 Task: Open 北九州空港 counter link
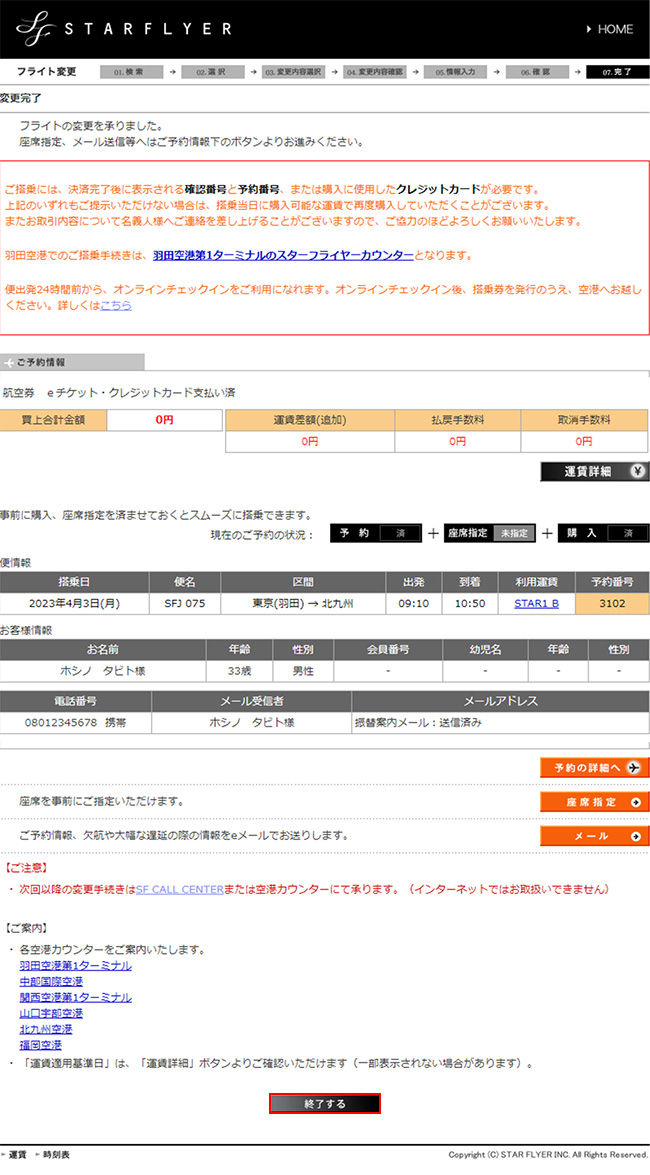(45, 1029)
